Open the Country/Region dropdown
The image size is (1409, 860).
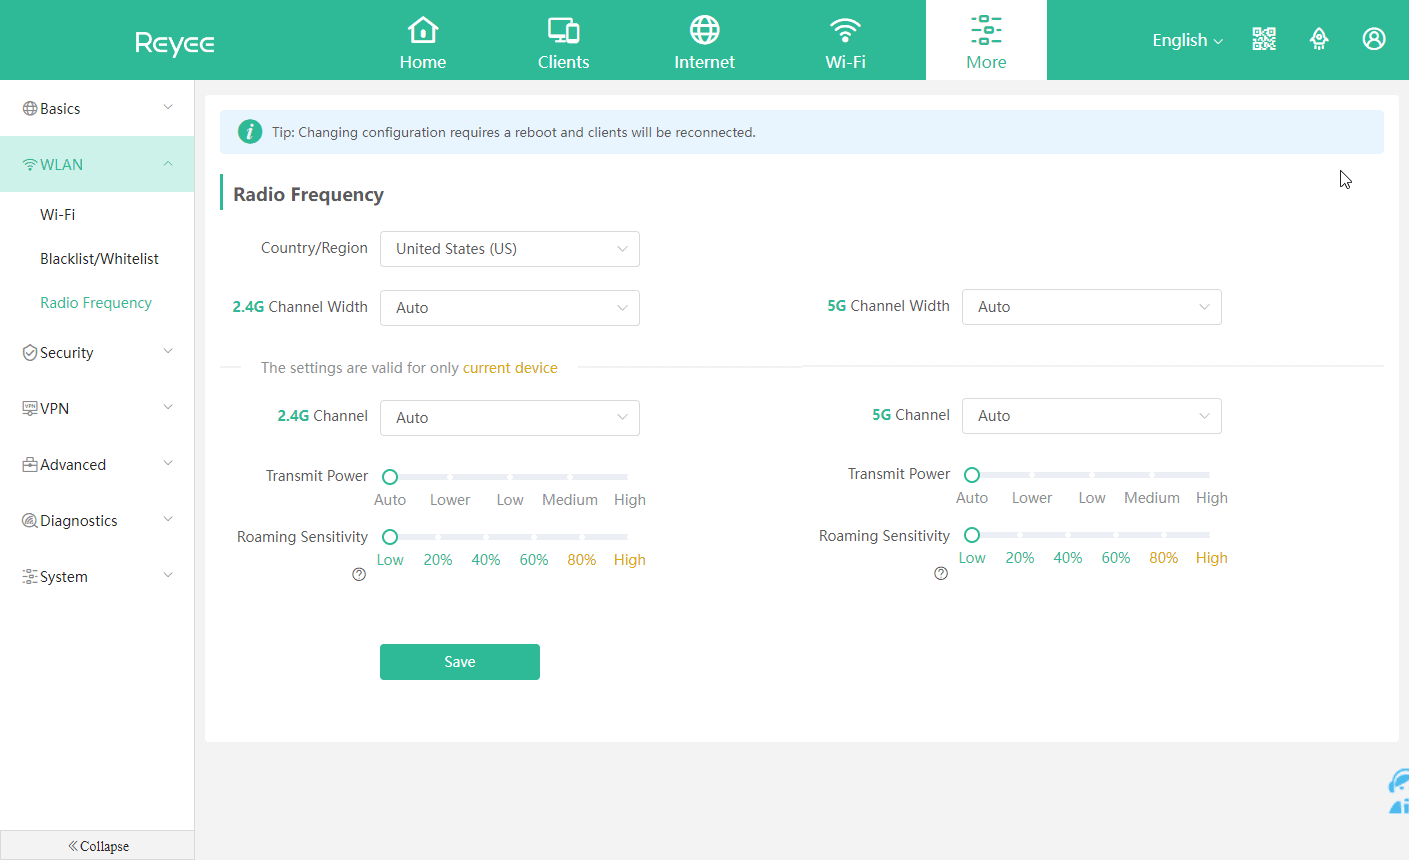[x=509, y=249]
